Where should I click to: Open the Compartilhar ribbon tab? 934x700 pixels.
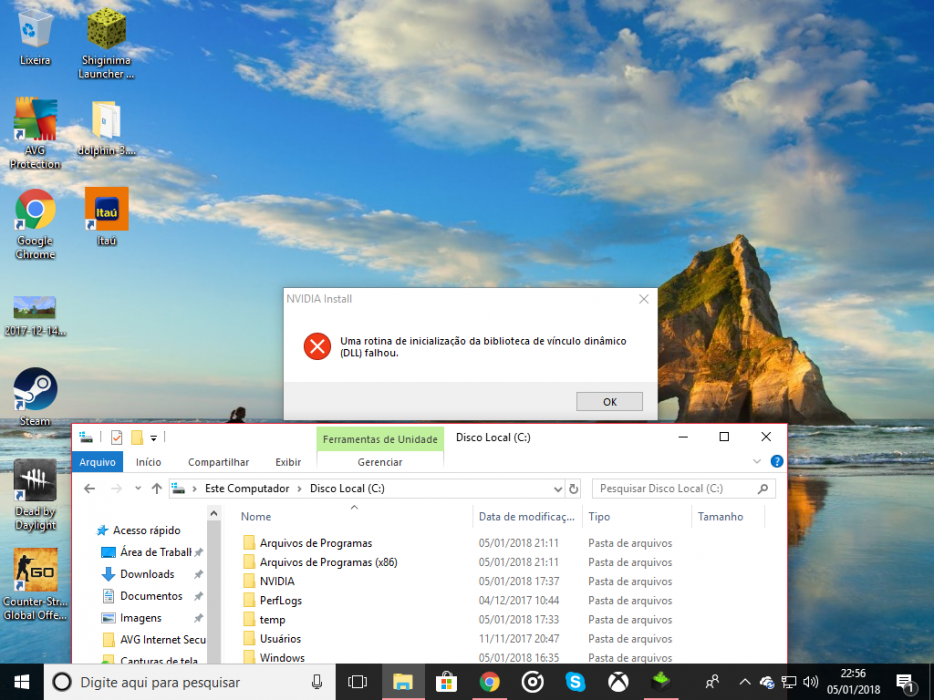(219, 462)
